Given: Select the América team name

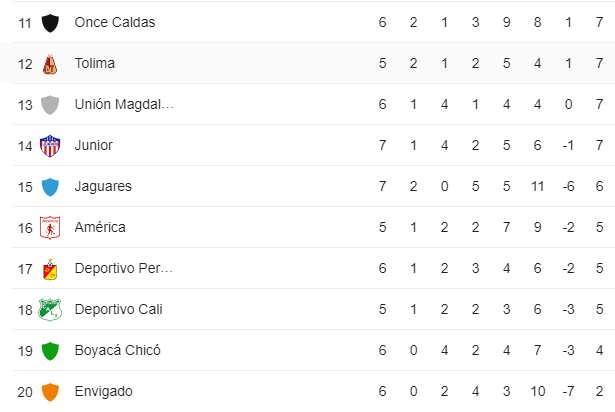Looking at the screenshot, I should (x=100, y=227).
